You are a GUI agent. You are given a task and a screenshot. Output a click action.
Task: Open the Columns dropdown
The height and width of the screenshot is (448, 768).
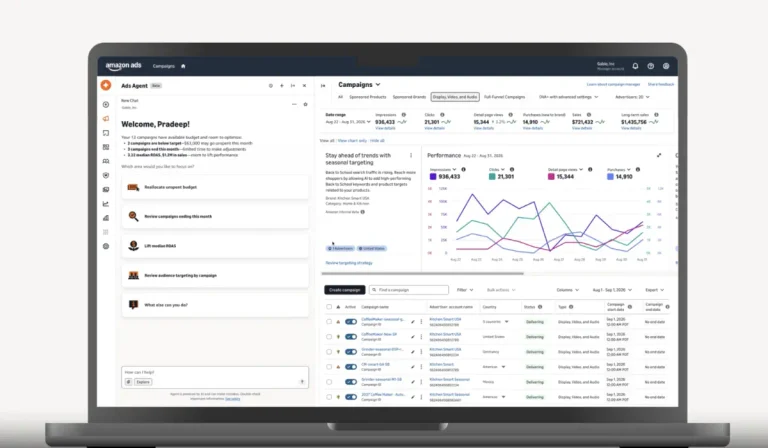[568, 290]
